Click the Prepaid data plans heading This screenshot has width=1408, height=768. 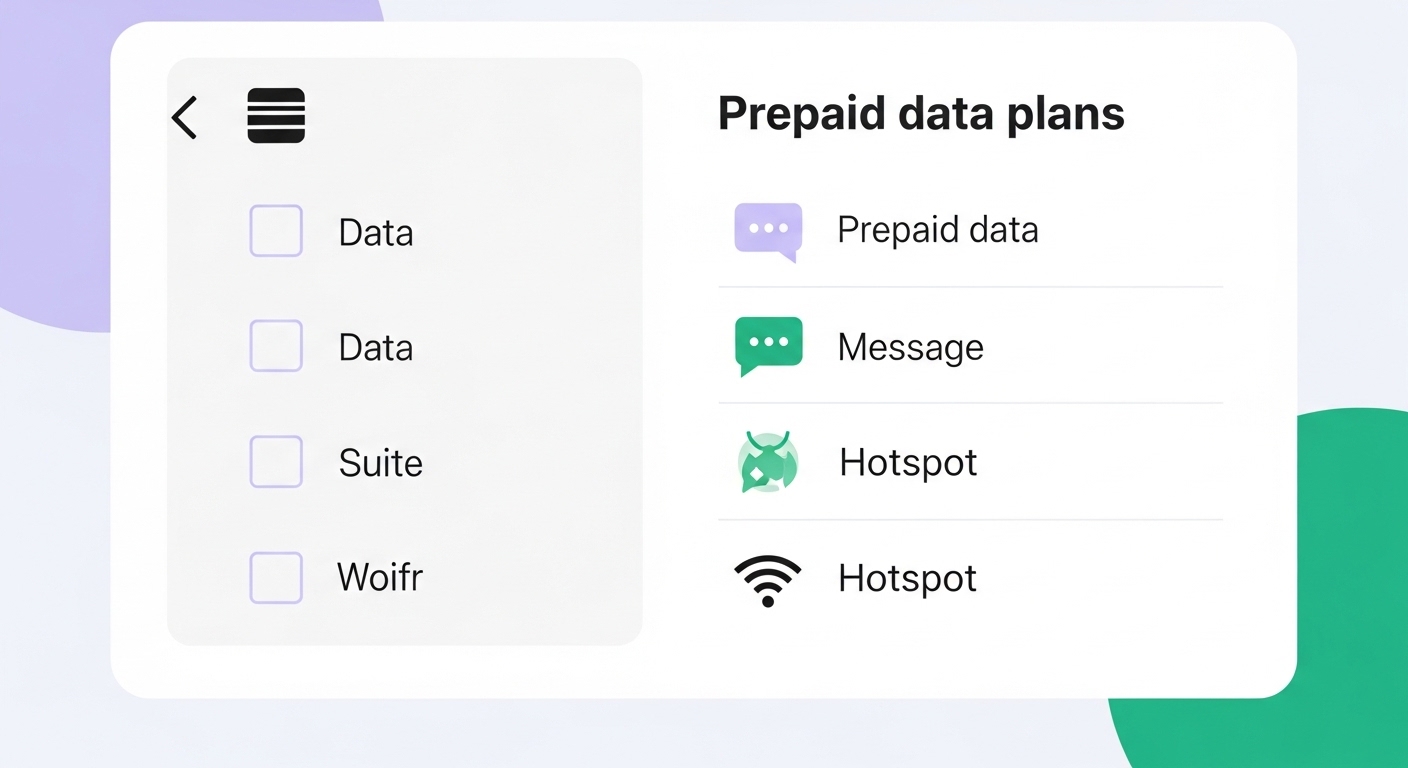(921, 114)
